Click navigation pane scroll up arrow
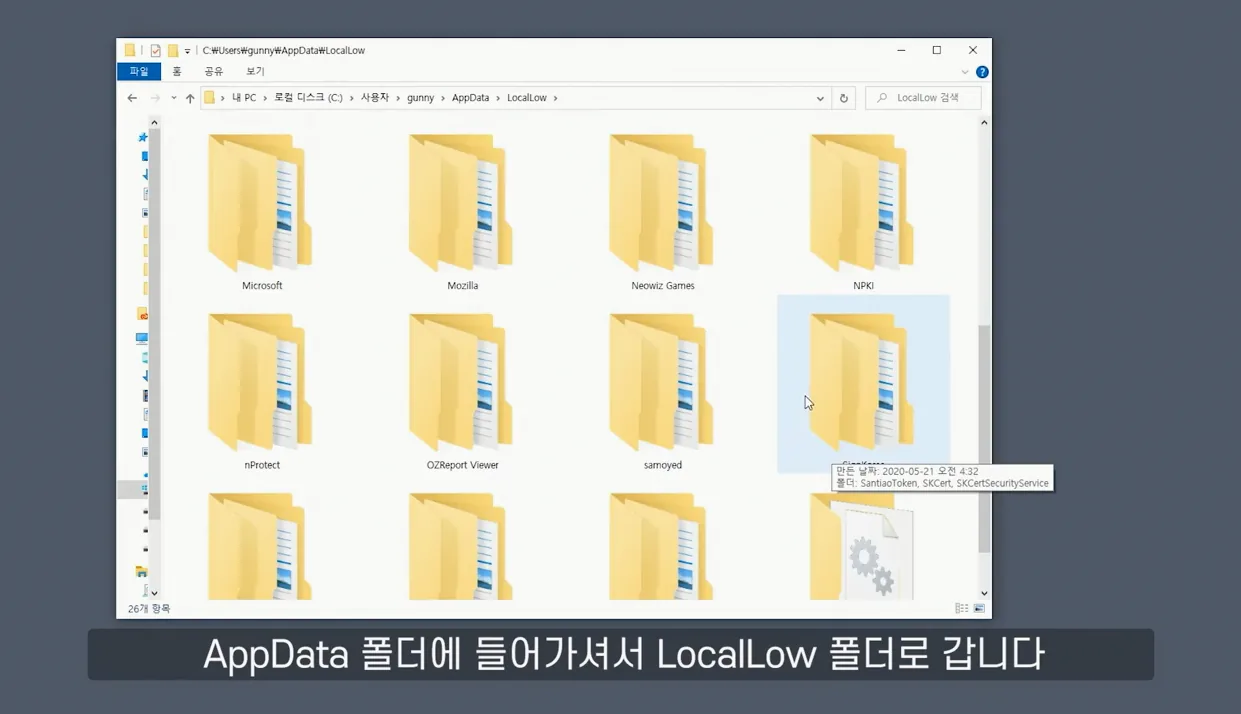 (154, 123)
